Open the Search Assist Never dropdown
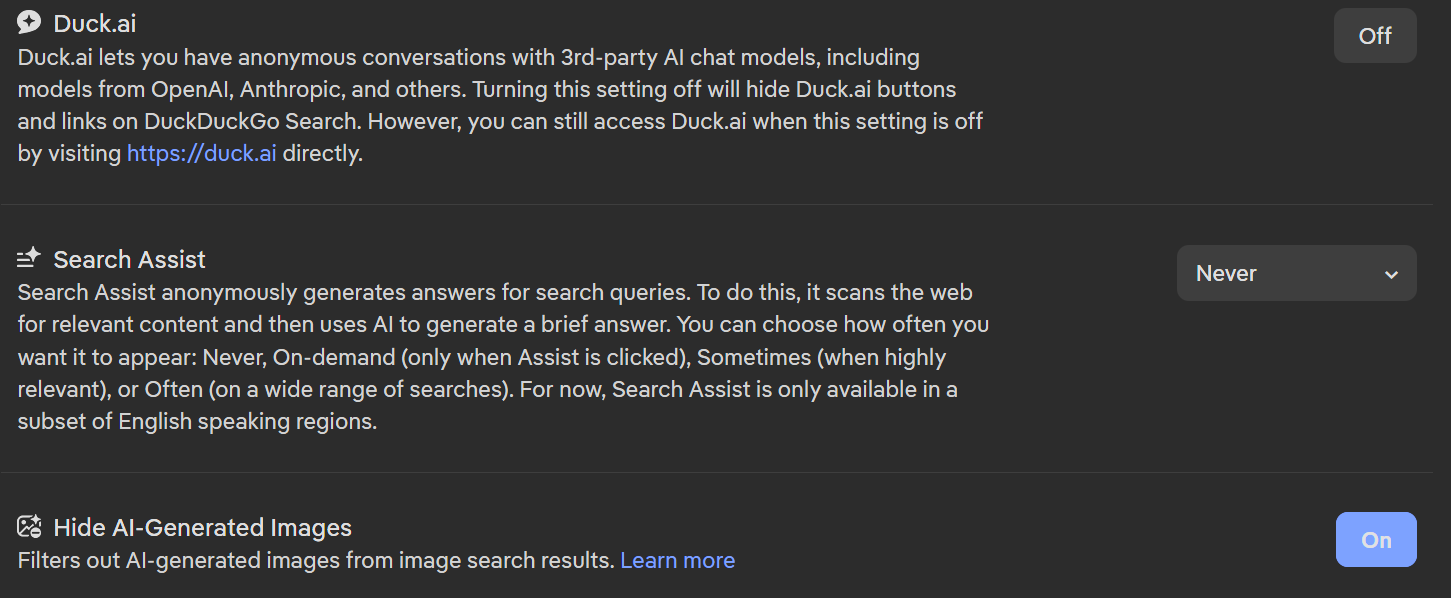 [1296, 273]
